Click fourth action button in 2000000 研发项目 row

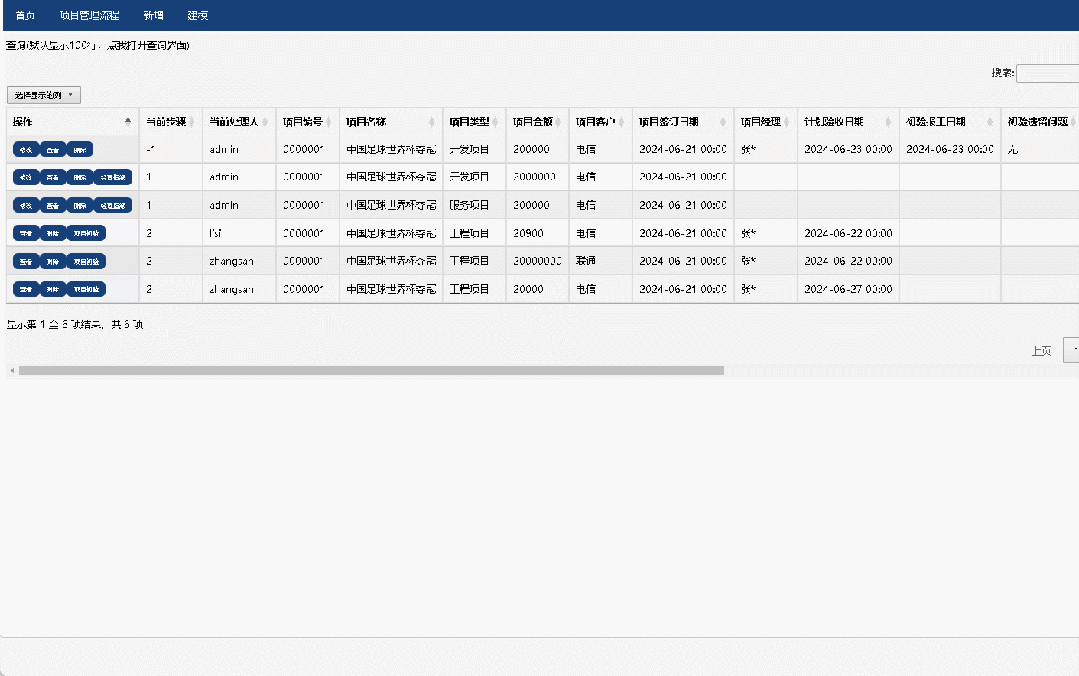pos(113,178)
